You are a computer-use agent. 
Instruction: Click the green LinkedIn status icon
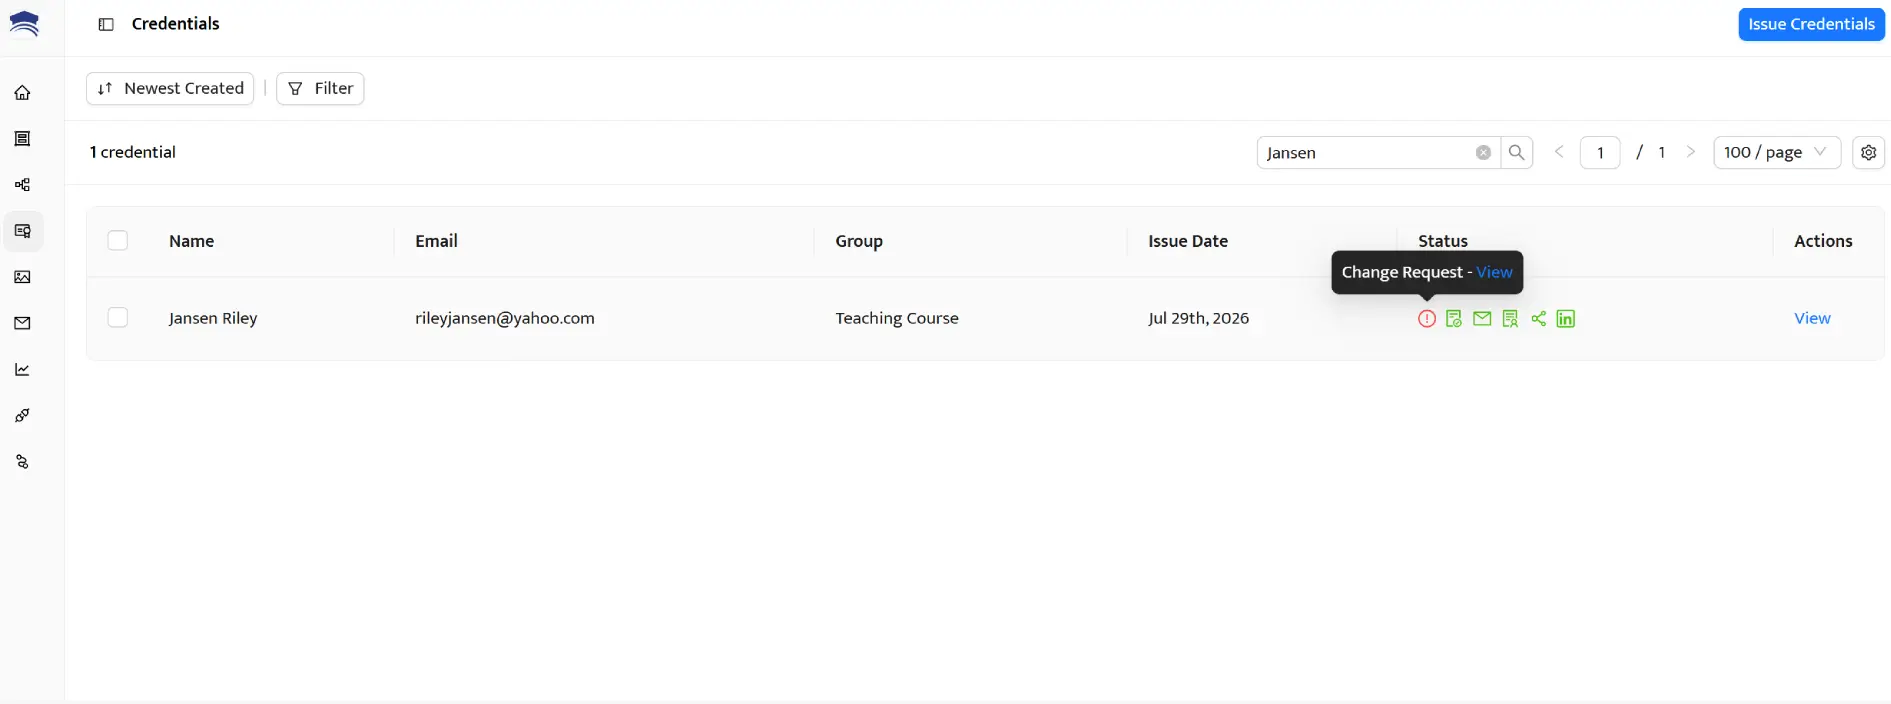tap(1566, 319)
